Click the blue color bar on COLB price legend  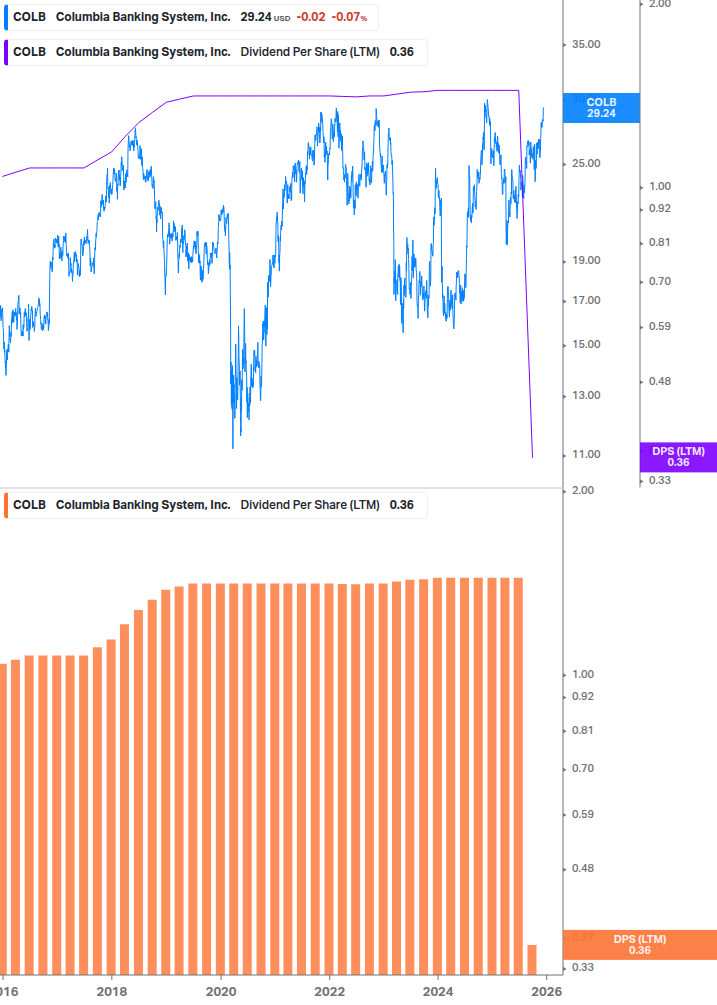pyautogui.click(x=6, y=17)
